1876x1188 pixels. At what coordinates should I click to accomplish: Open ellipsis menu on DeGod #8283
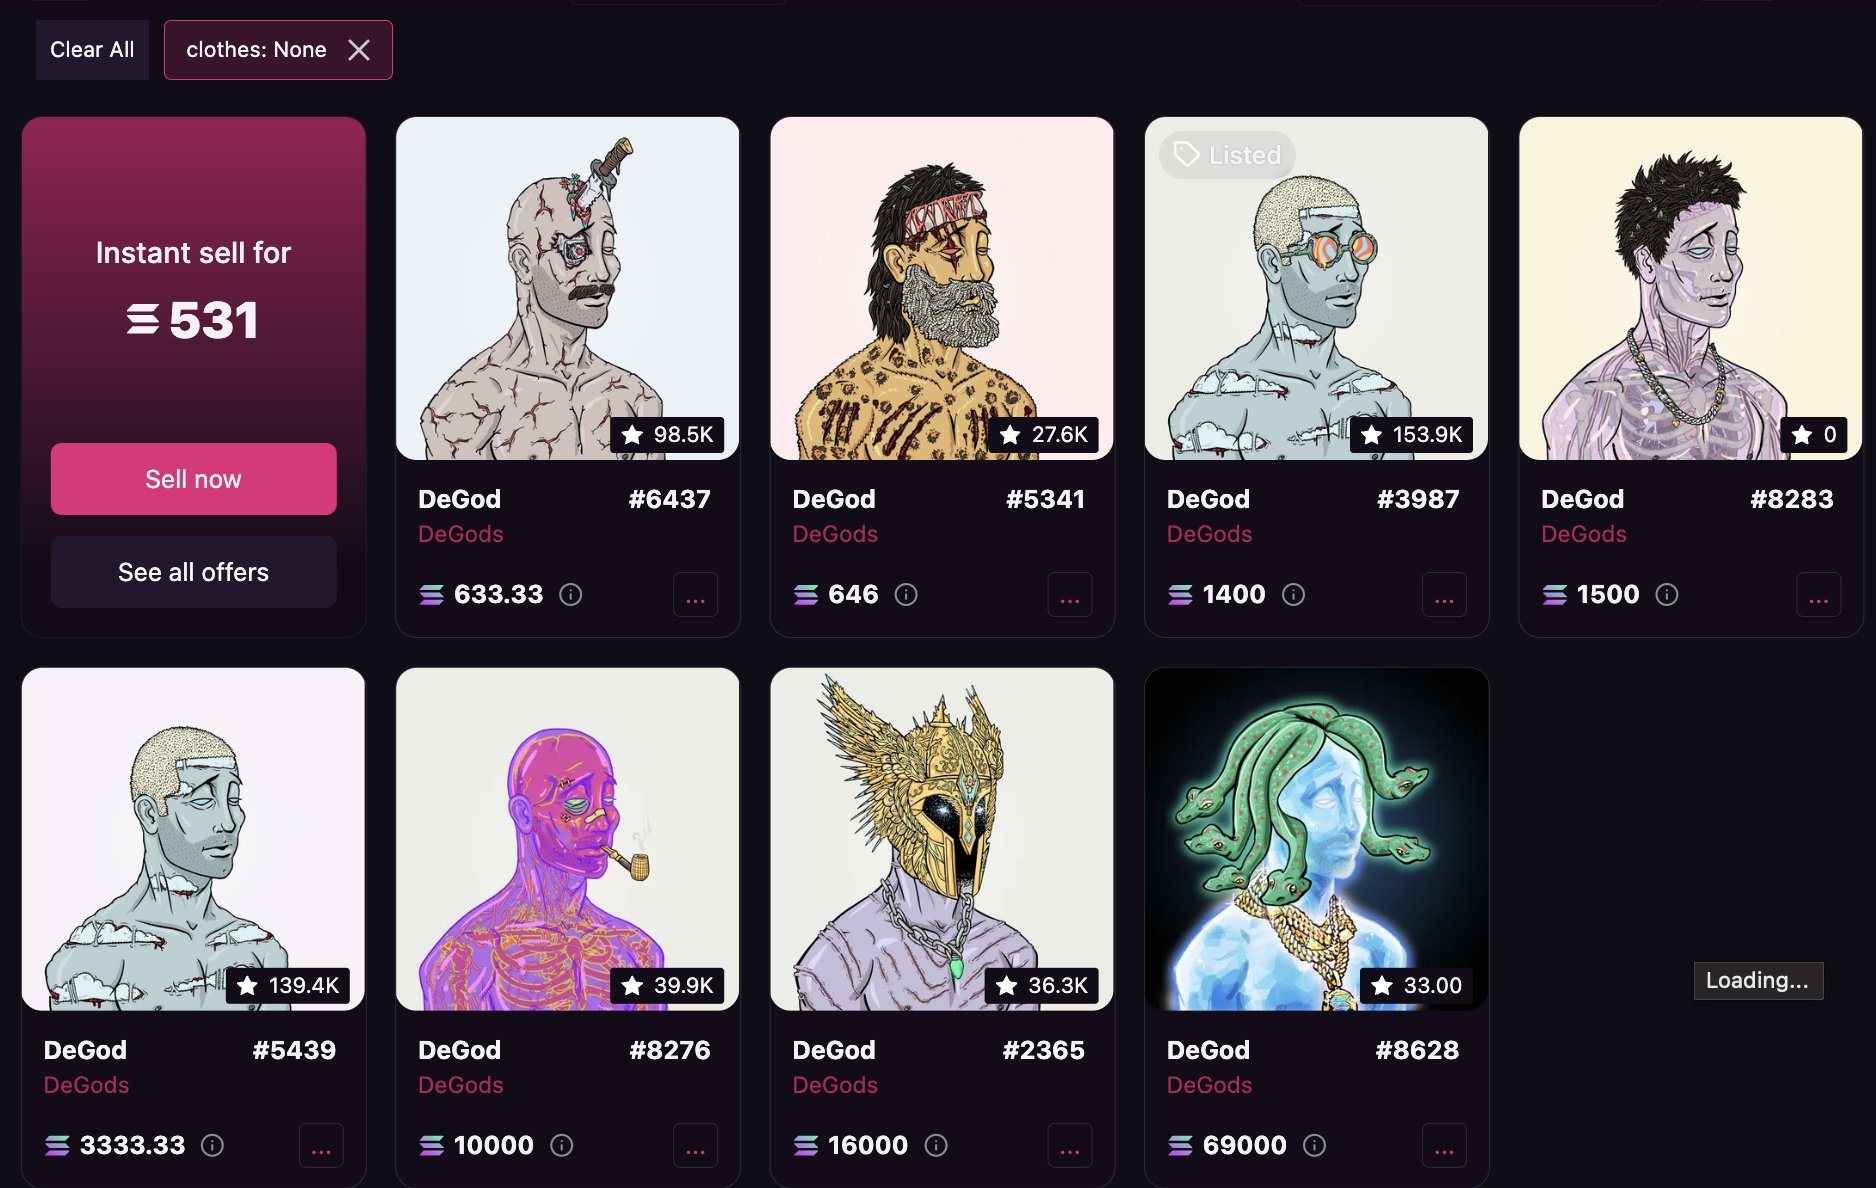[1818, 595]
